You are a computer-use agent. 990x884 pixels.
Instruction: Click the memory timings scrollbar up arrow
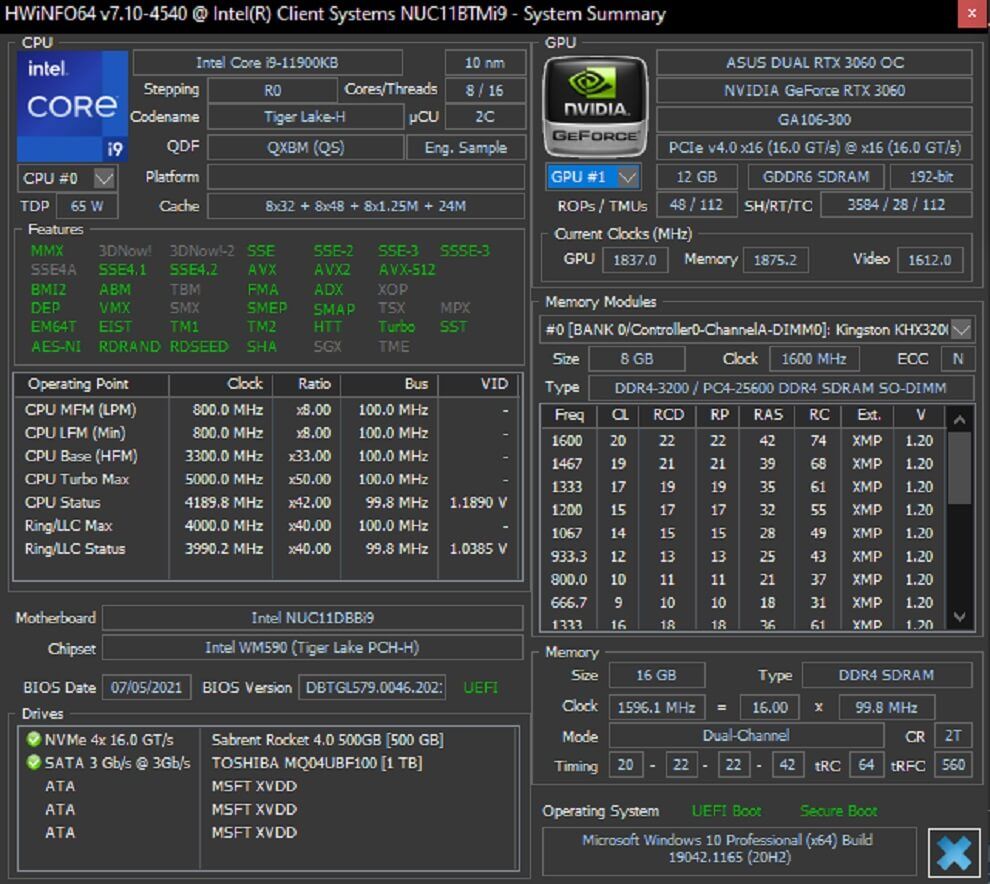pos(960,419)
